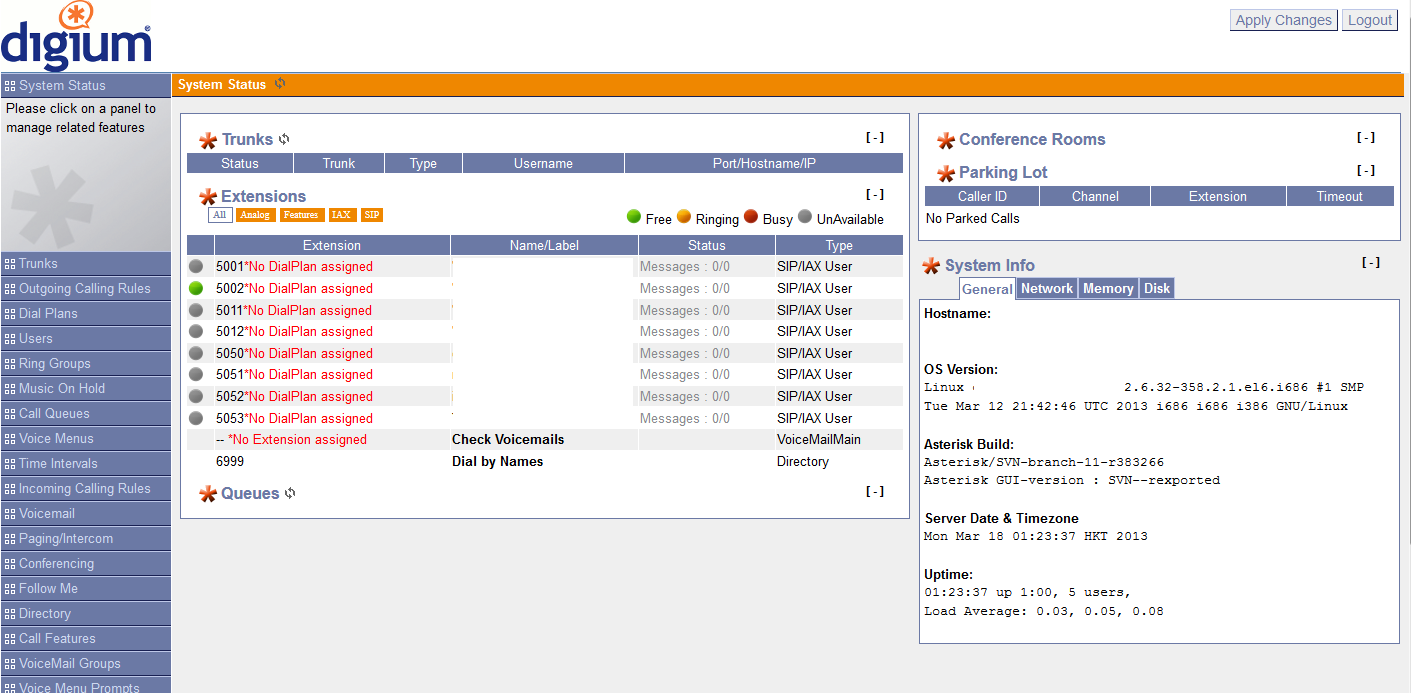The width and height of the screenshot is (1411, 693).
Task: Click the Apply Changes button
Action: click(1284, 20)
